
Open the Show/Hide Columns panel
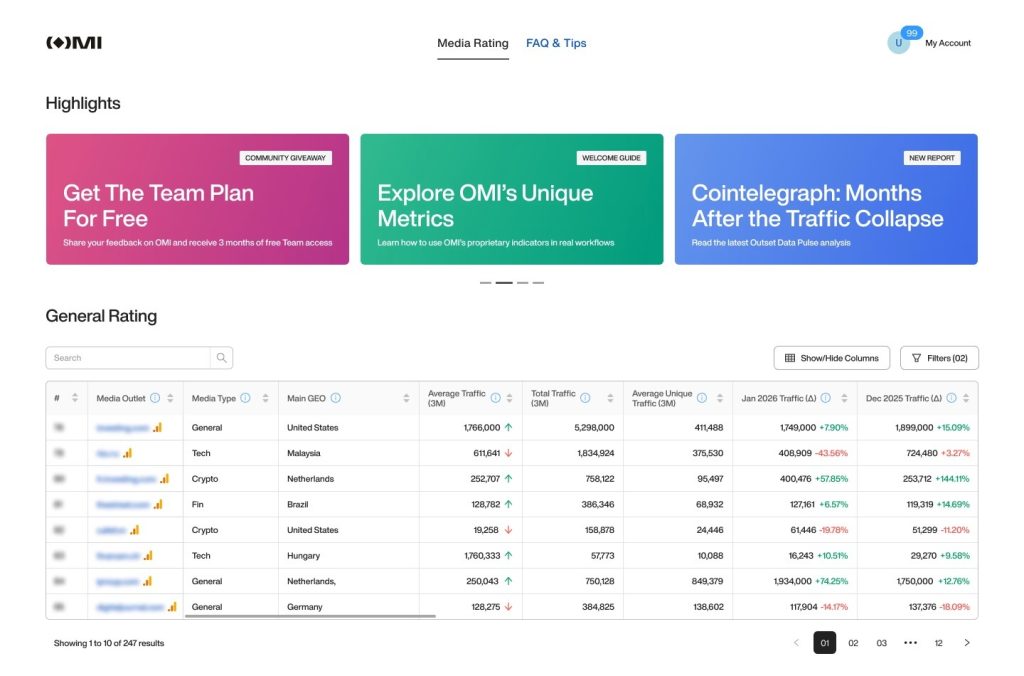[832, 357]
